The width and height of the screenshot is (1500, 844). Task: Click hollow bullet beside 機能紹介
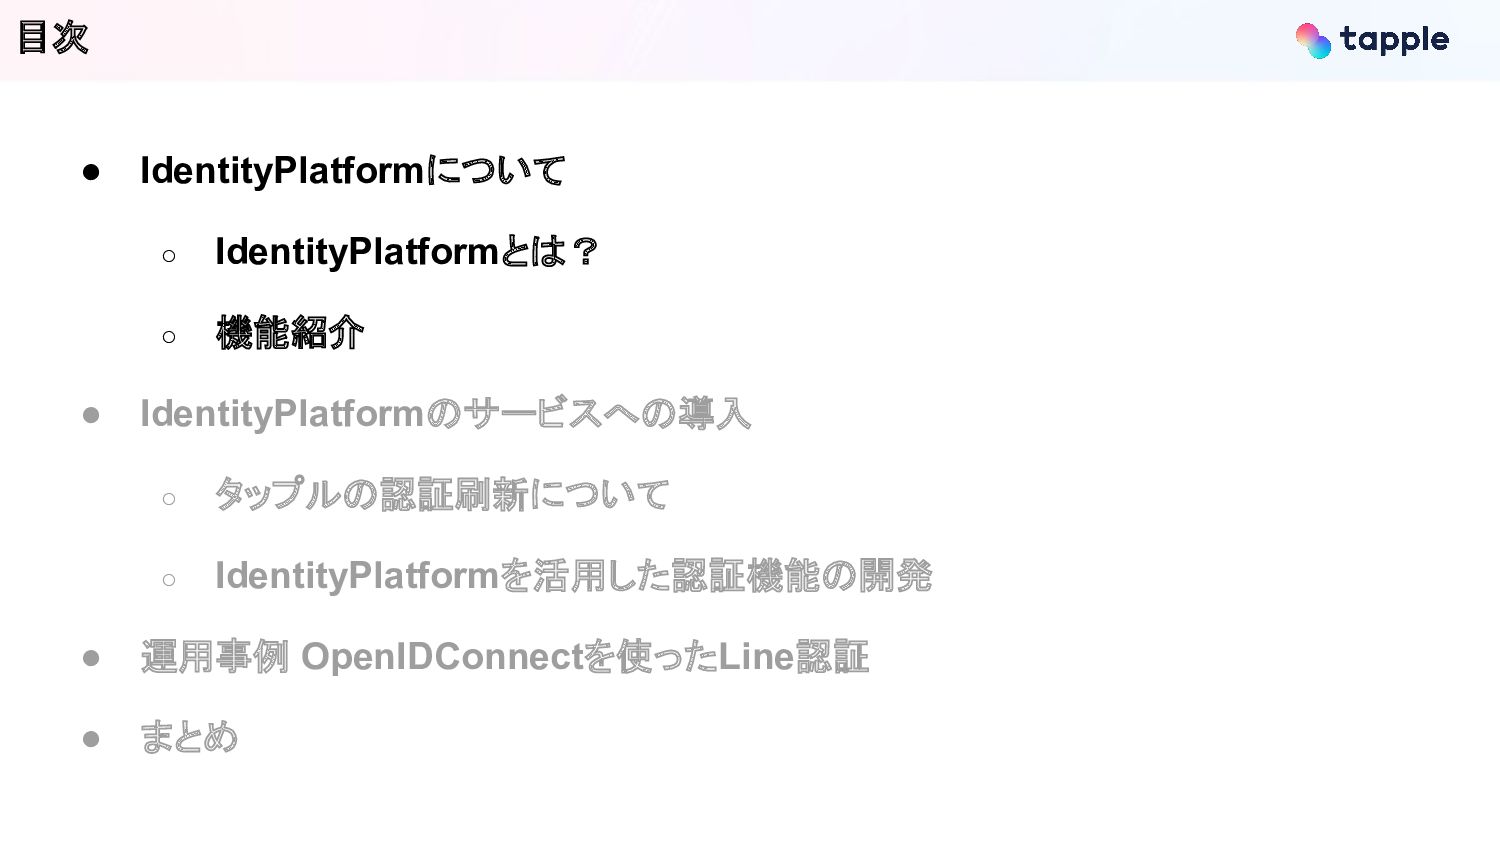[x=169, y=337]
